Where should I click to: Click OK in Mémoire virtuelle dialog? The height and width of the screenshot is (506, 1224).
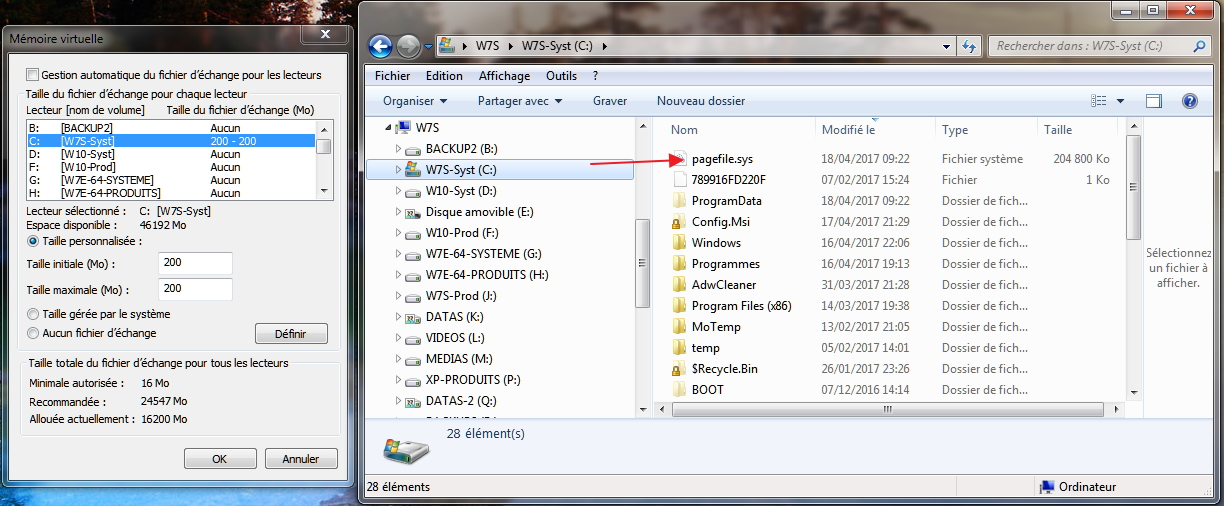(220, 459)
